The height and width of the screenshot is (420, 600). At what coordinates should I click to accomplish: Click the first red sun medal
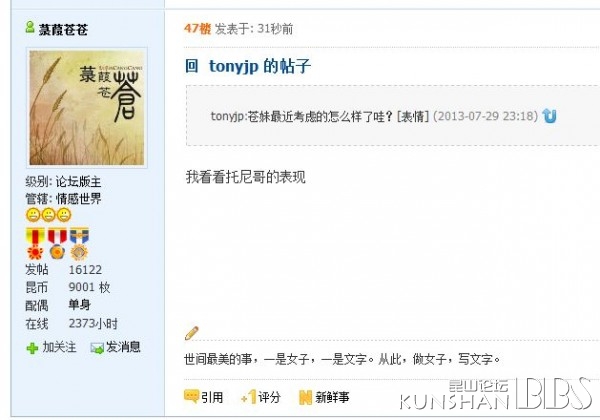pyautogui.click(x=35, y=244)
